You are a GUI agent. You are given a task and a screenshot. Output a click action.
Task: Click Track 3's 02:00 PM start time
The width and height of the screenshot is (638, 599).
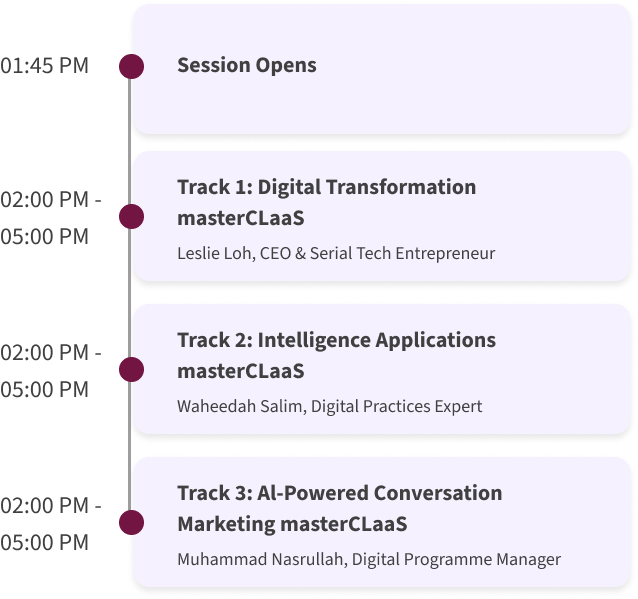tap(44, 505)
